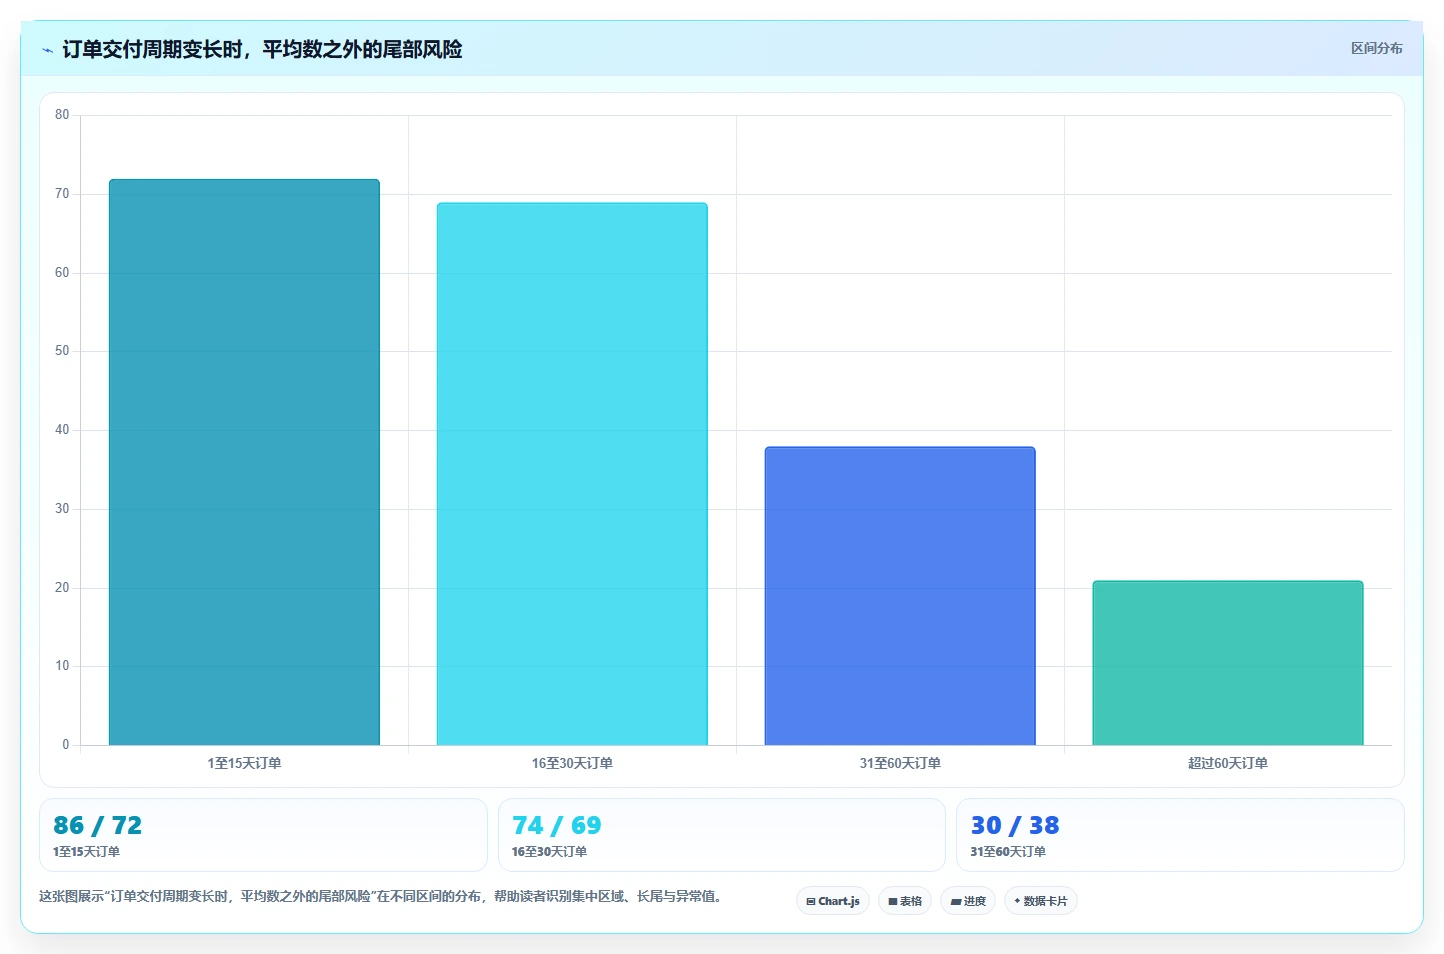This screenshot has height=954, width=1444.
Task: Click the 区间分布 label in the header
Action: pos(1376,48)
